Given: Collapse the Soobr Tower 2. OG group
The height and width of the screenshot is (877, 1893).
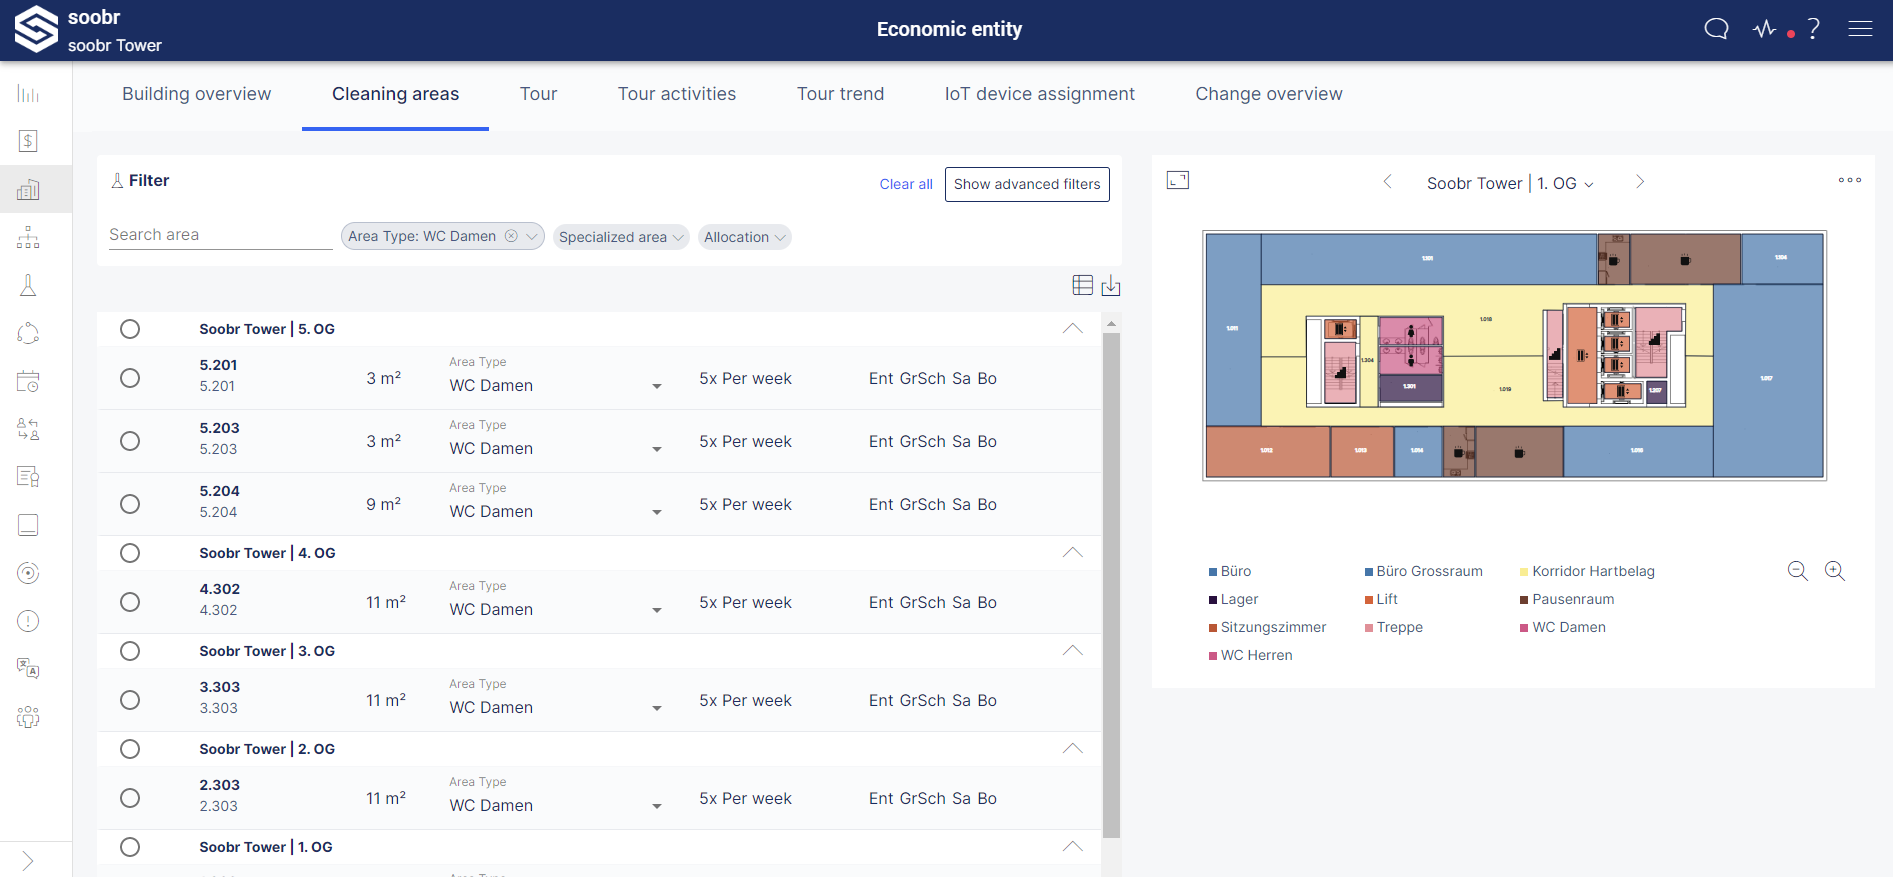Looking at the screenshot, I should [1072, 749].
